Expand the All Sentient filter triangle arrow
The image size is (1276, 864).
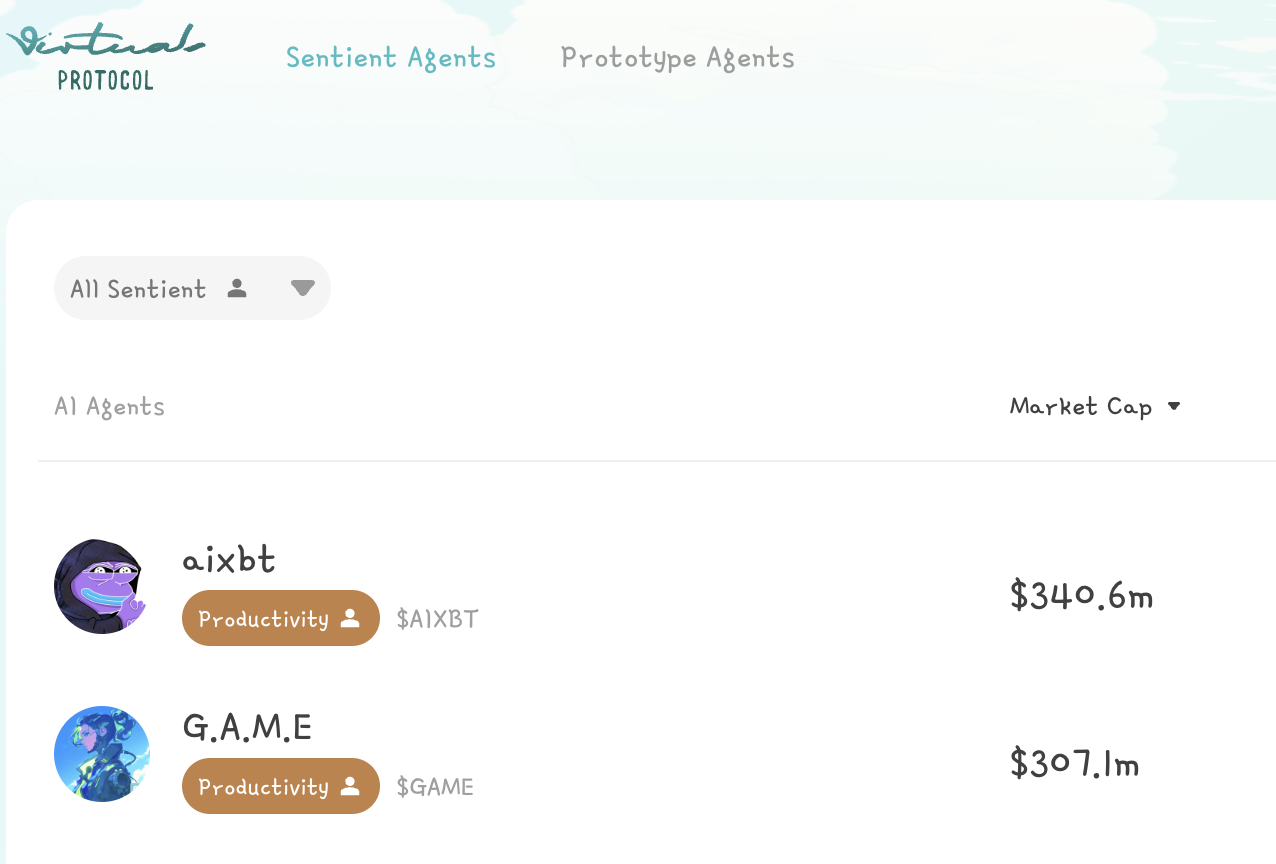[303, 288]
